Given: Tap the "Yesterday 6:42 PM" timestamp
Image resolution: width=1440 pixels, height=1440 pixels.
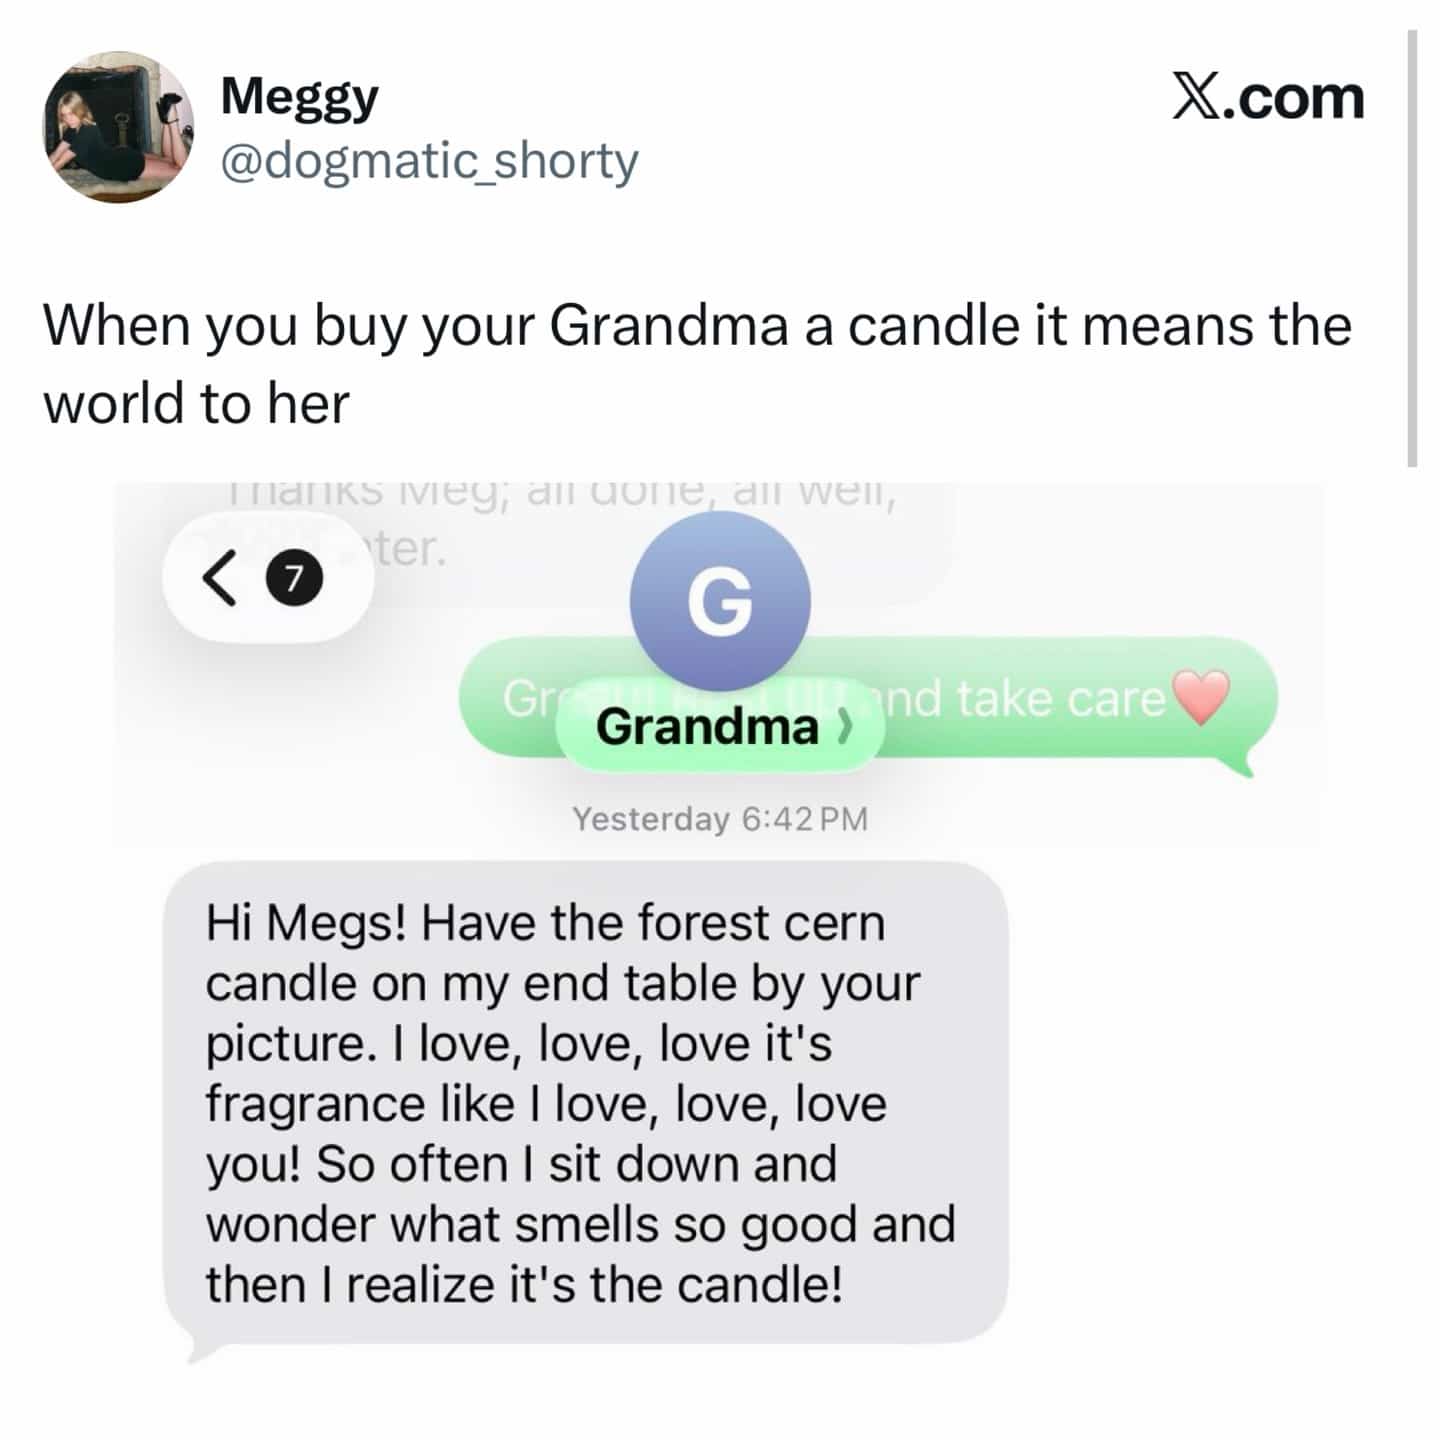Looking at the screenshot, I should click(720, 819).
